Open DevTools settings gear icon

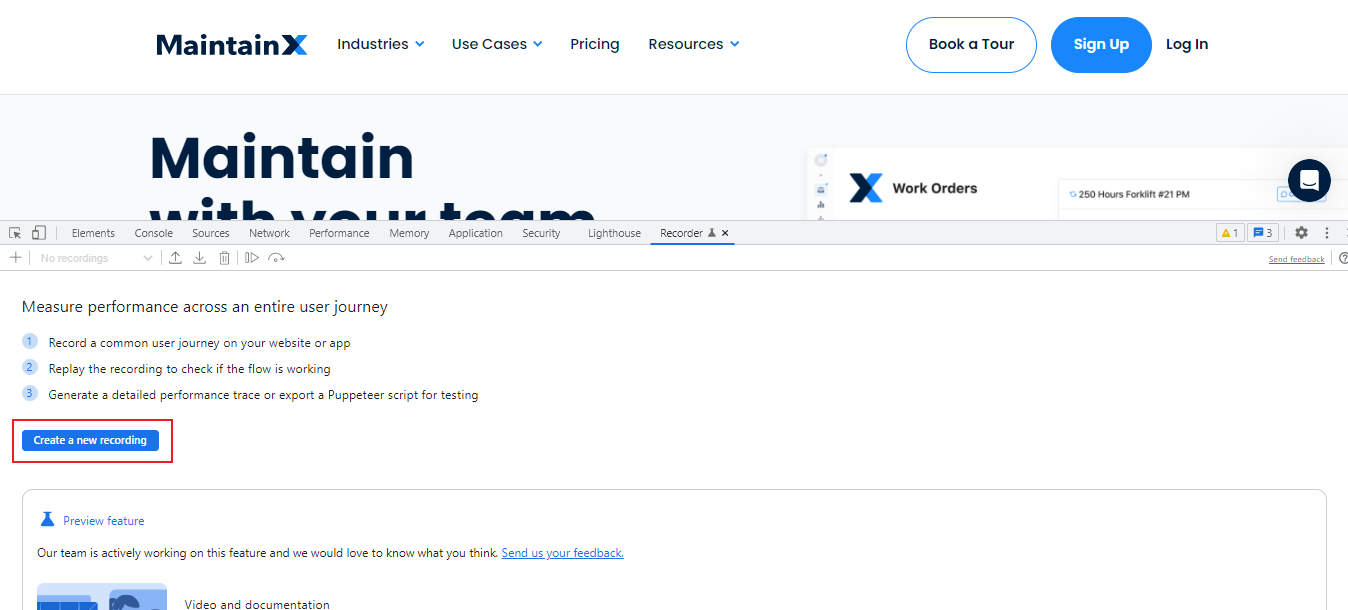point(1301,233)
